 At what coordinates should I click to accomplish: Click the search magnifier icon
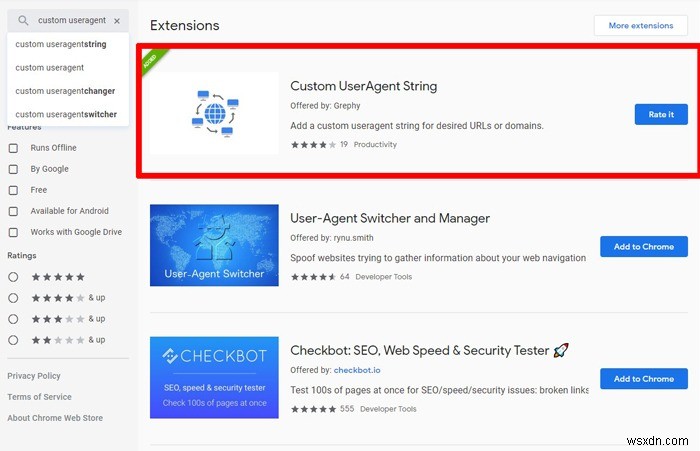coord(23,20)
